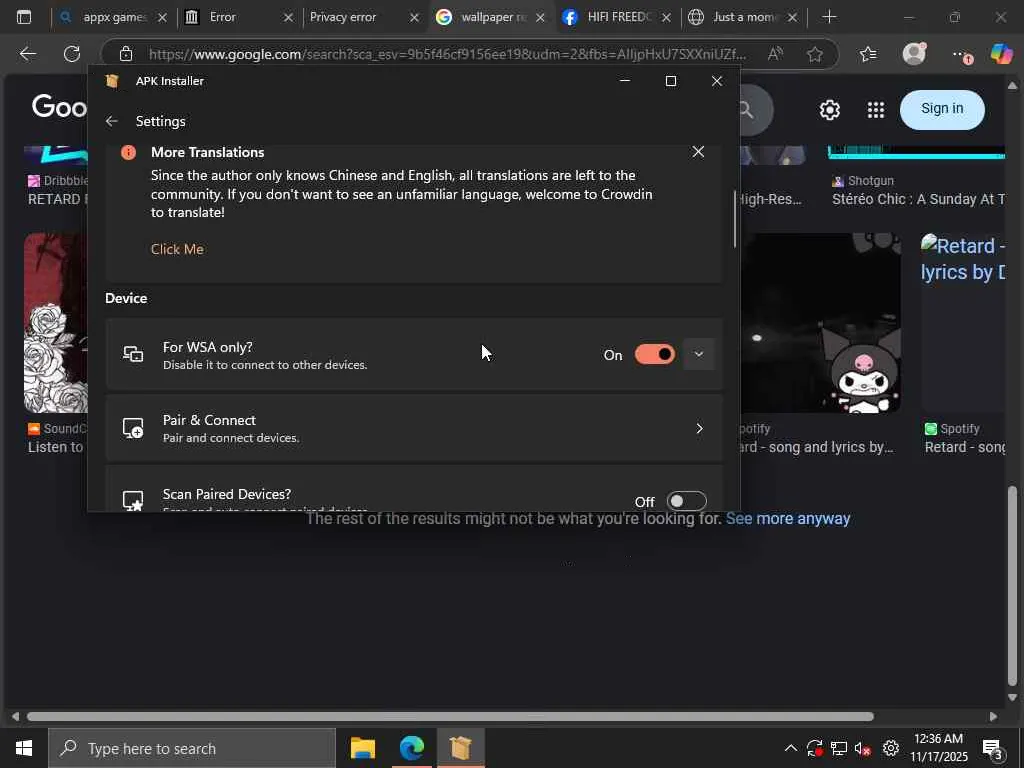Screen dimensions: 1024x768
Task: Open a new browser tab
Action: point(829,17)
